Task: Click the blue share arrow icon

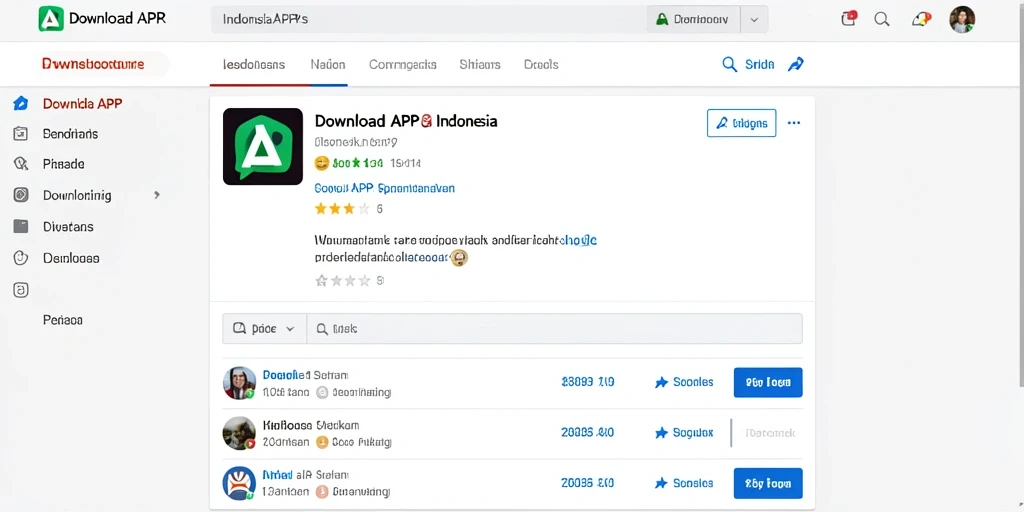Action: click(795, 64)
